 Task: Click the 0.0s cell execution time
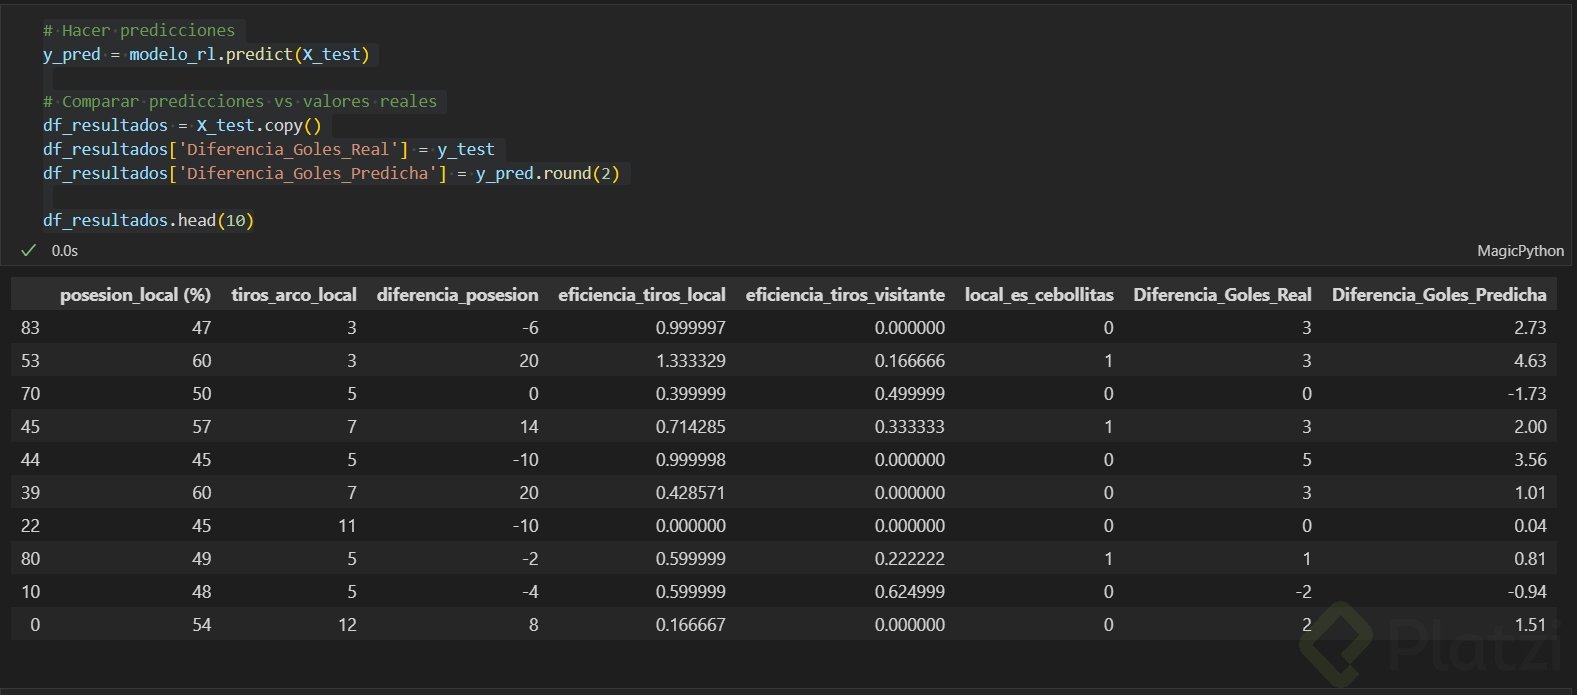pos(65,251)
